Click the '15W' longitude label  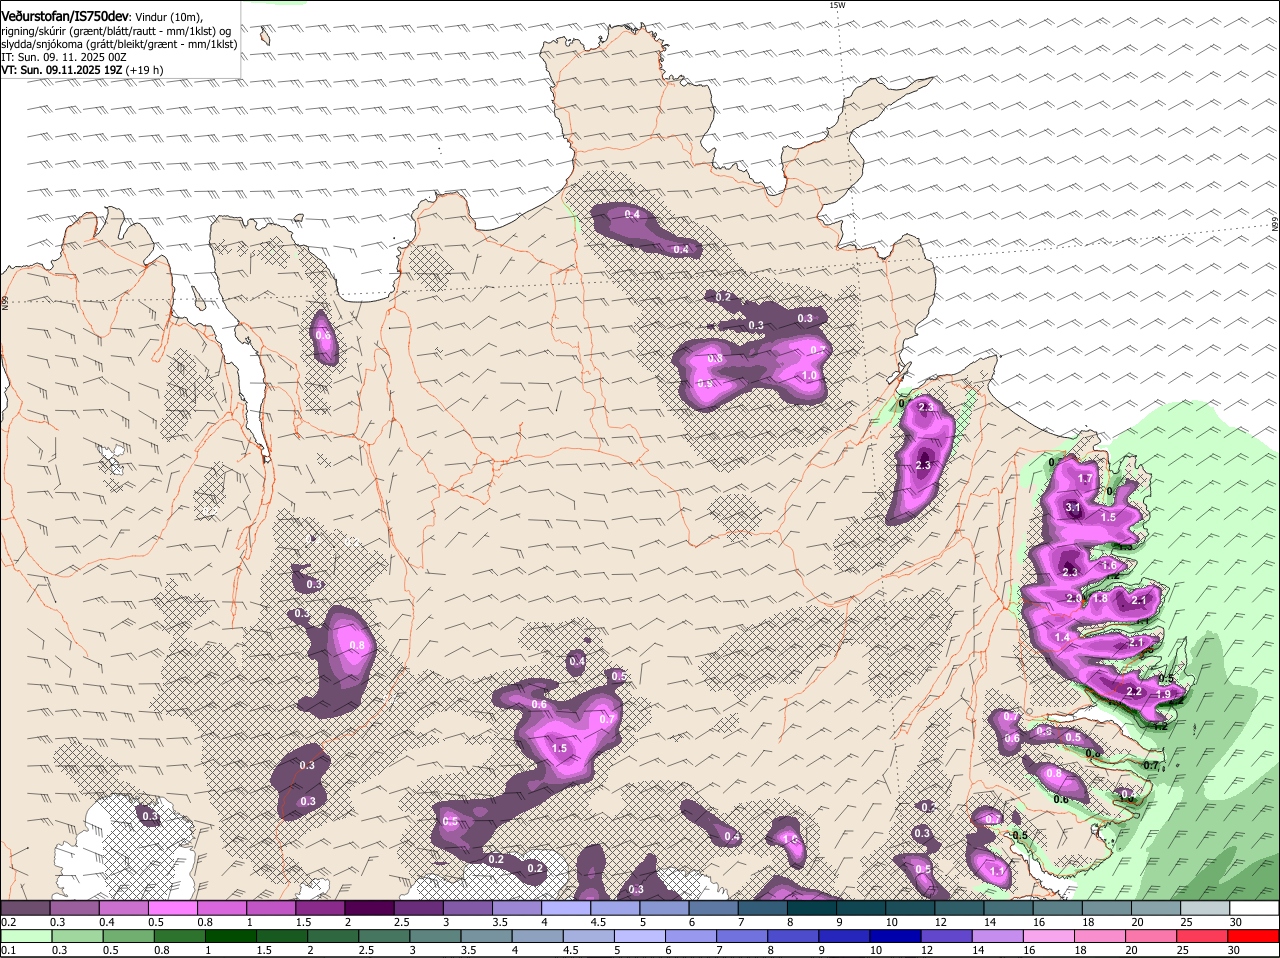tap(837, 5)
